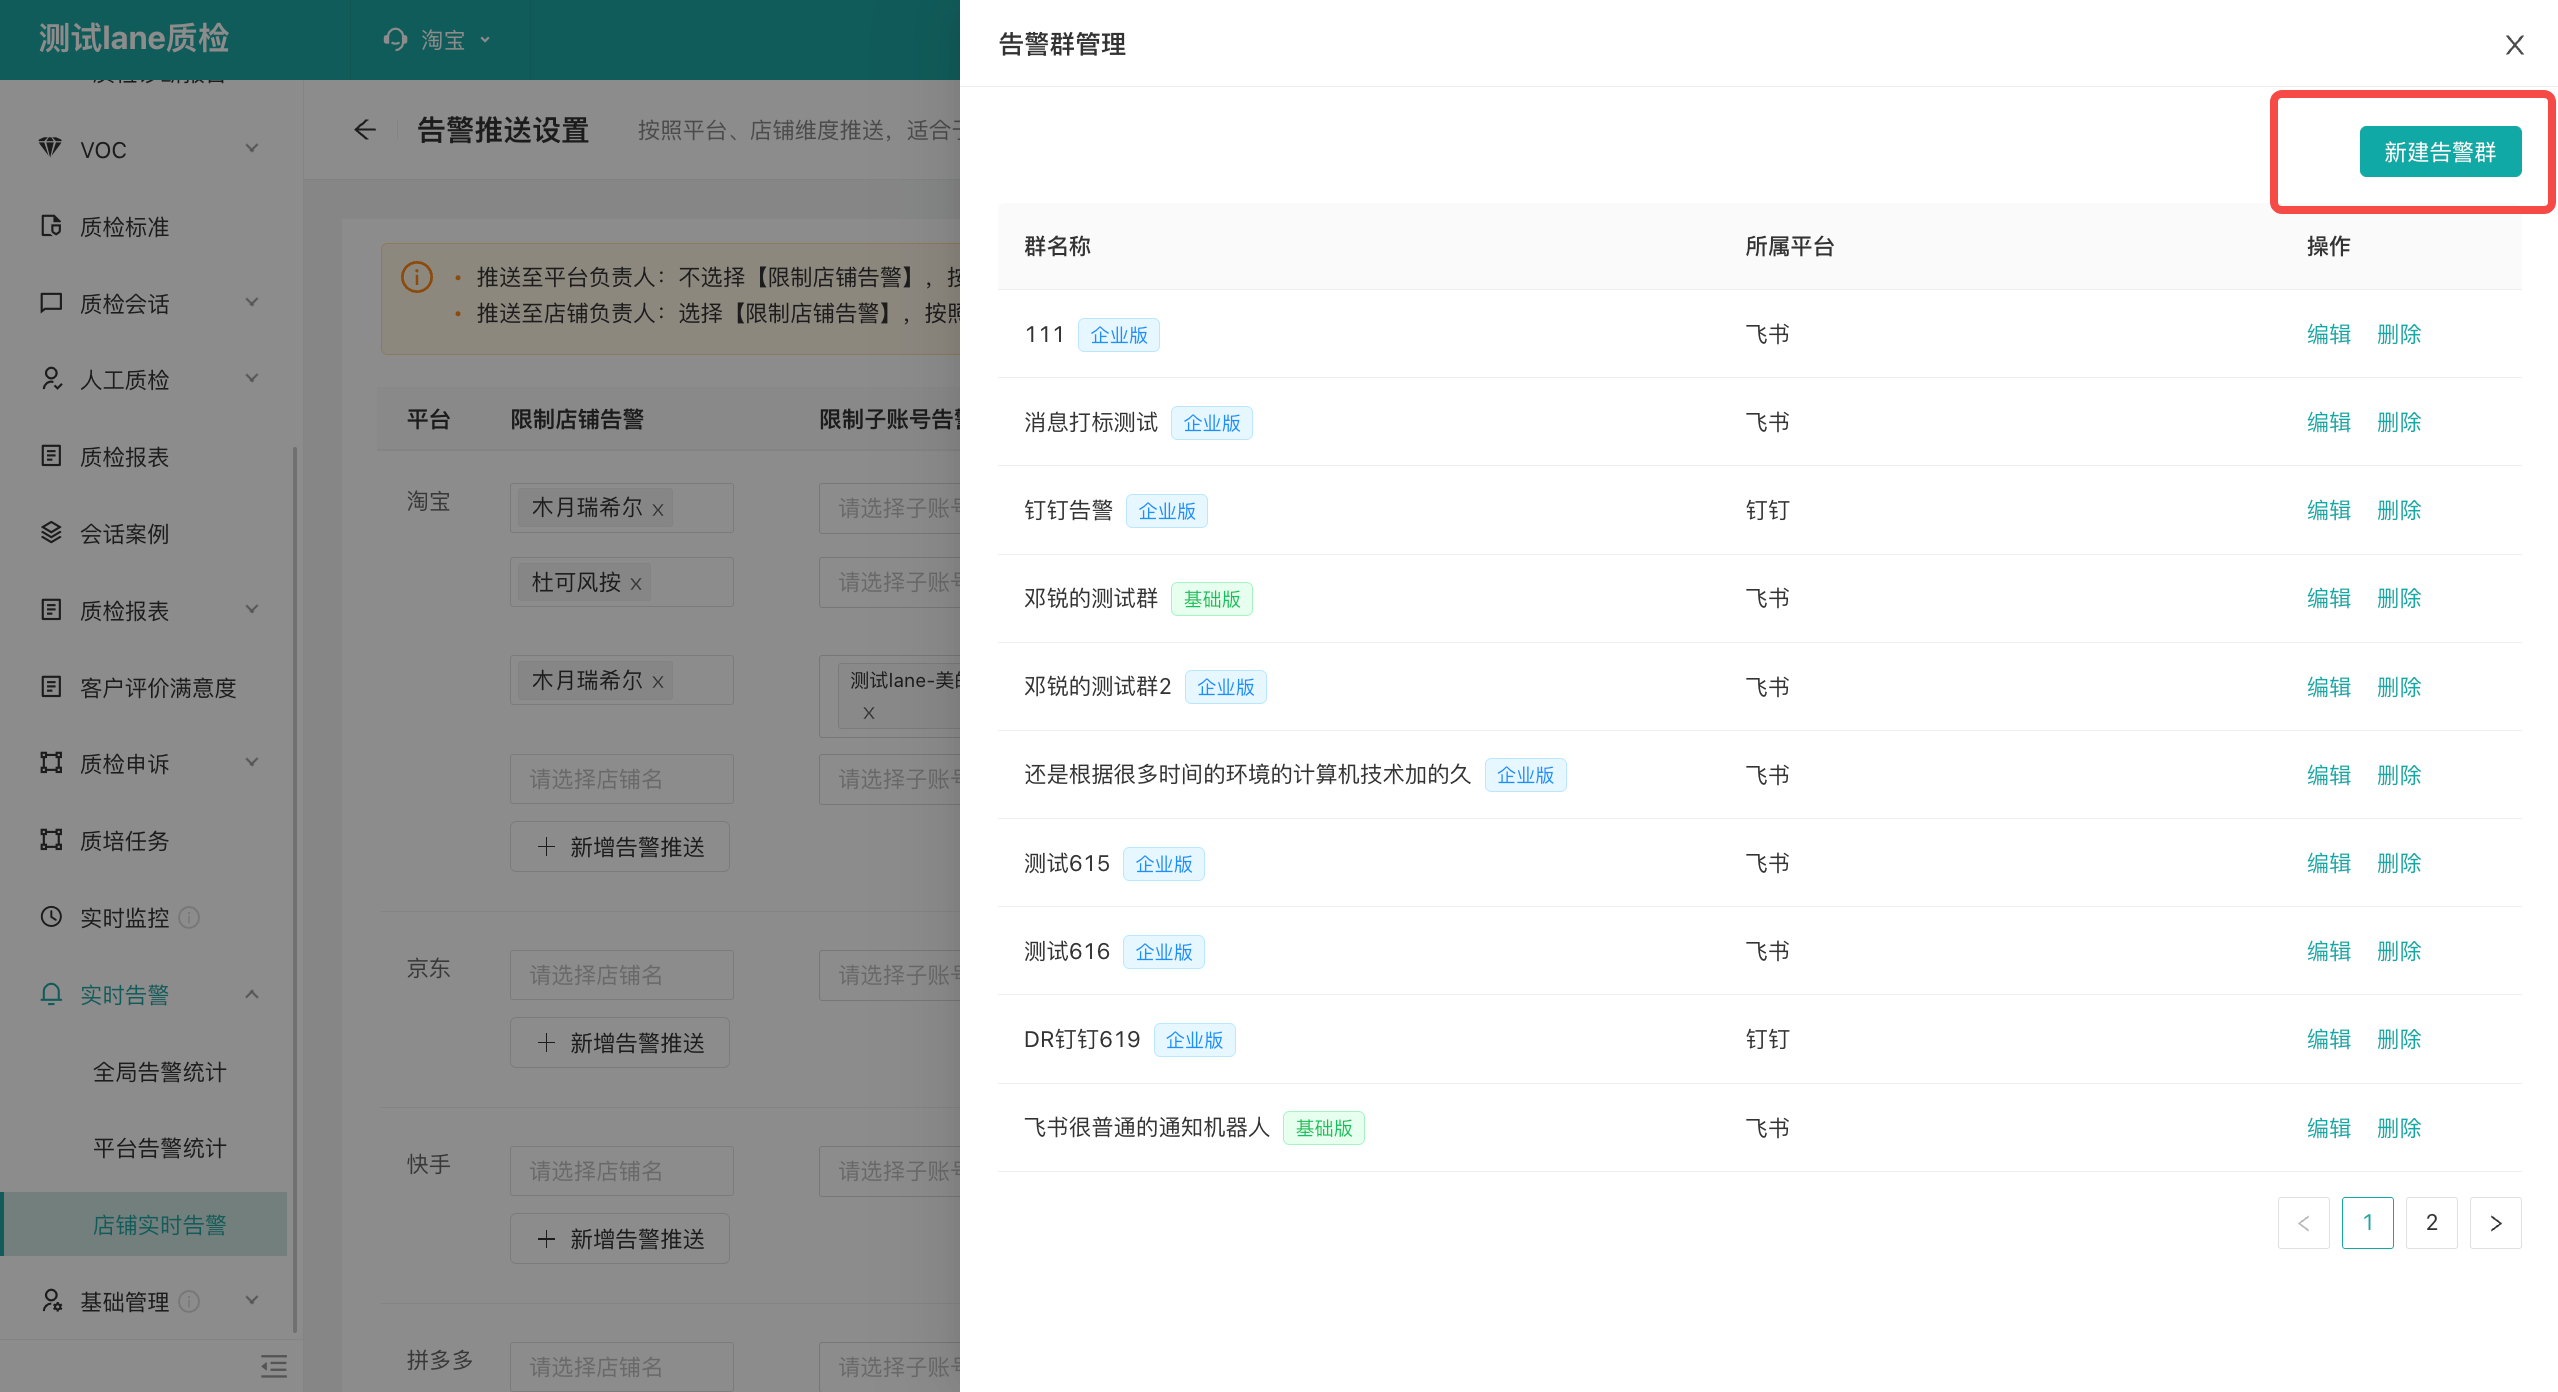The image size is (2558, 1392).
Task: Go back using the arrow beside 告警推送设置
Action: 365,130
